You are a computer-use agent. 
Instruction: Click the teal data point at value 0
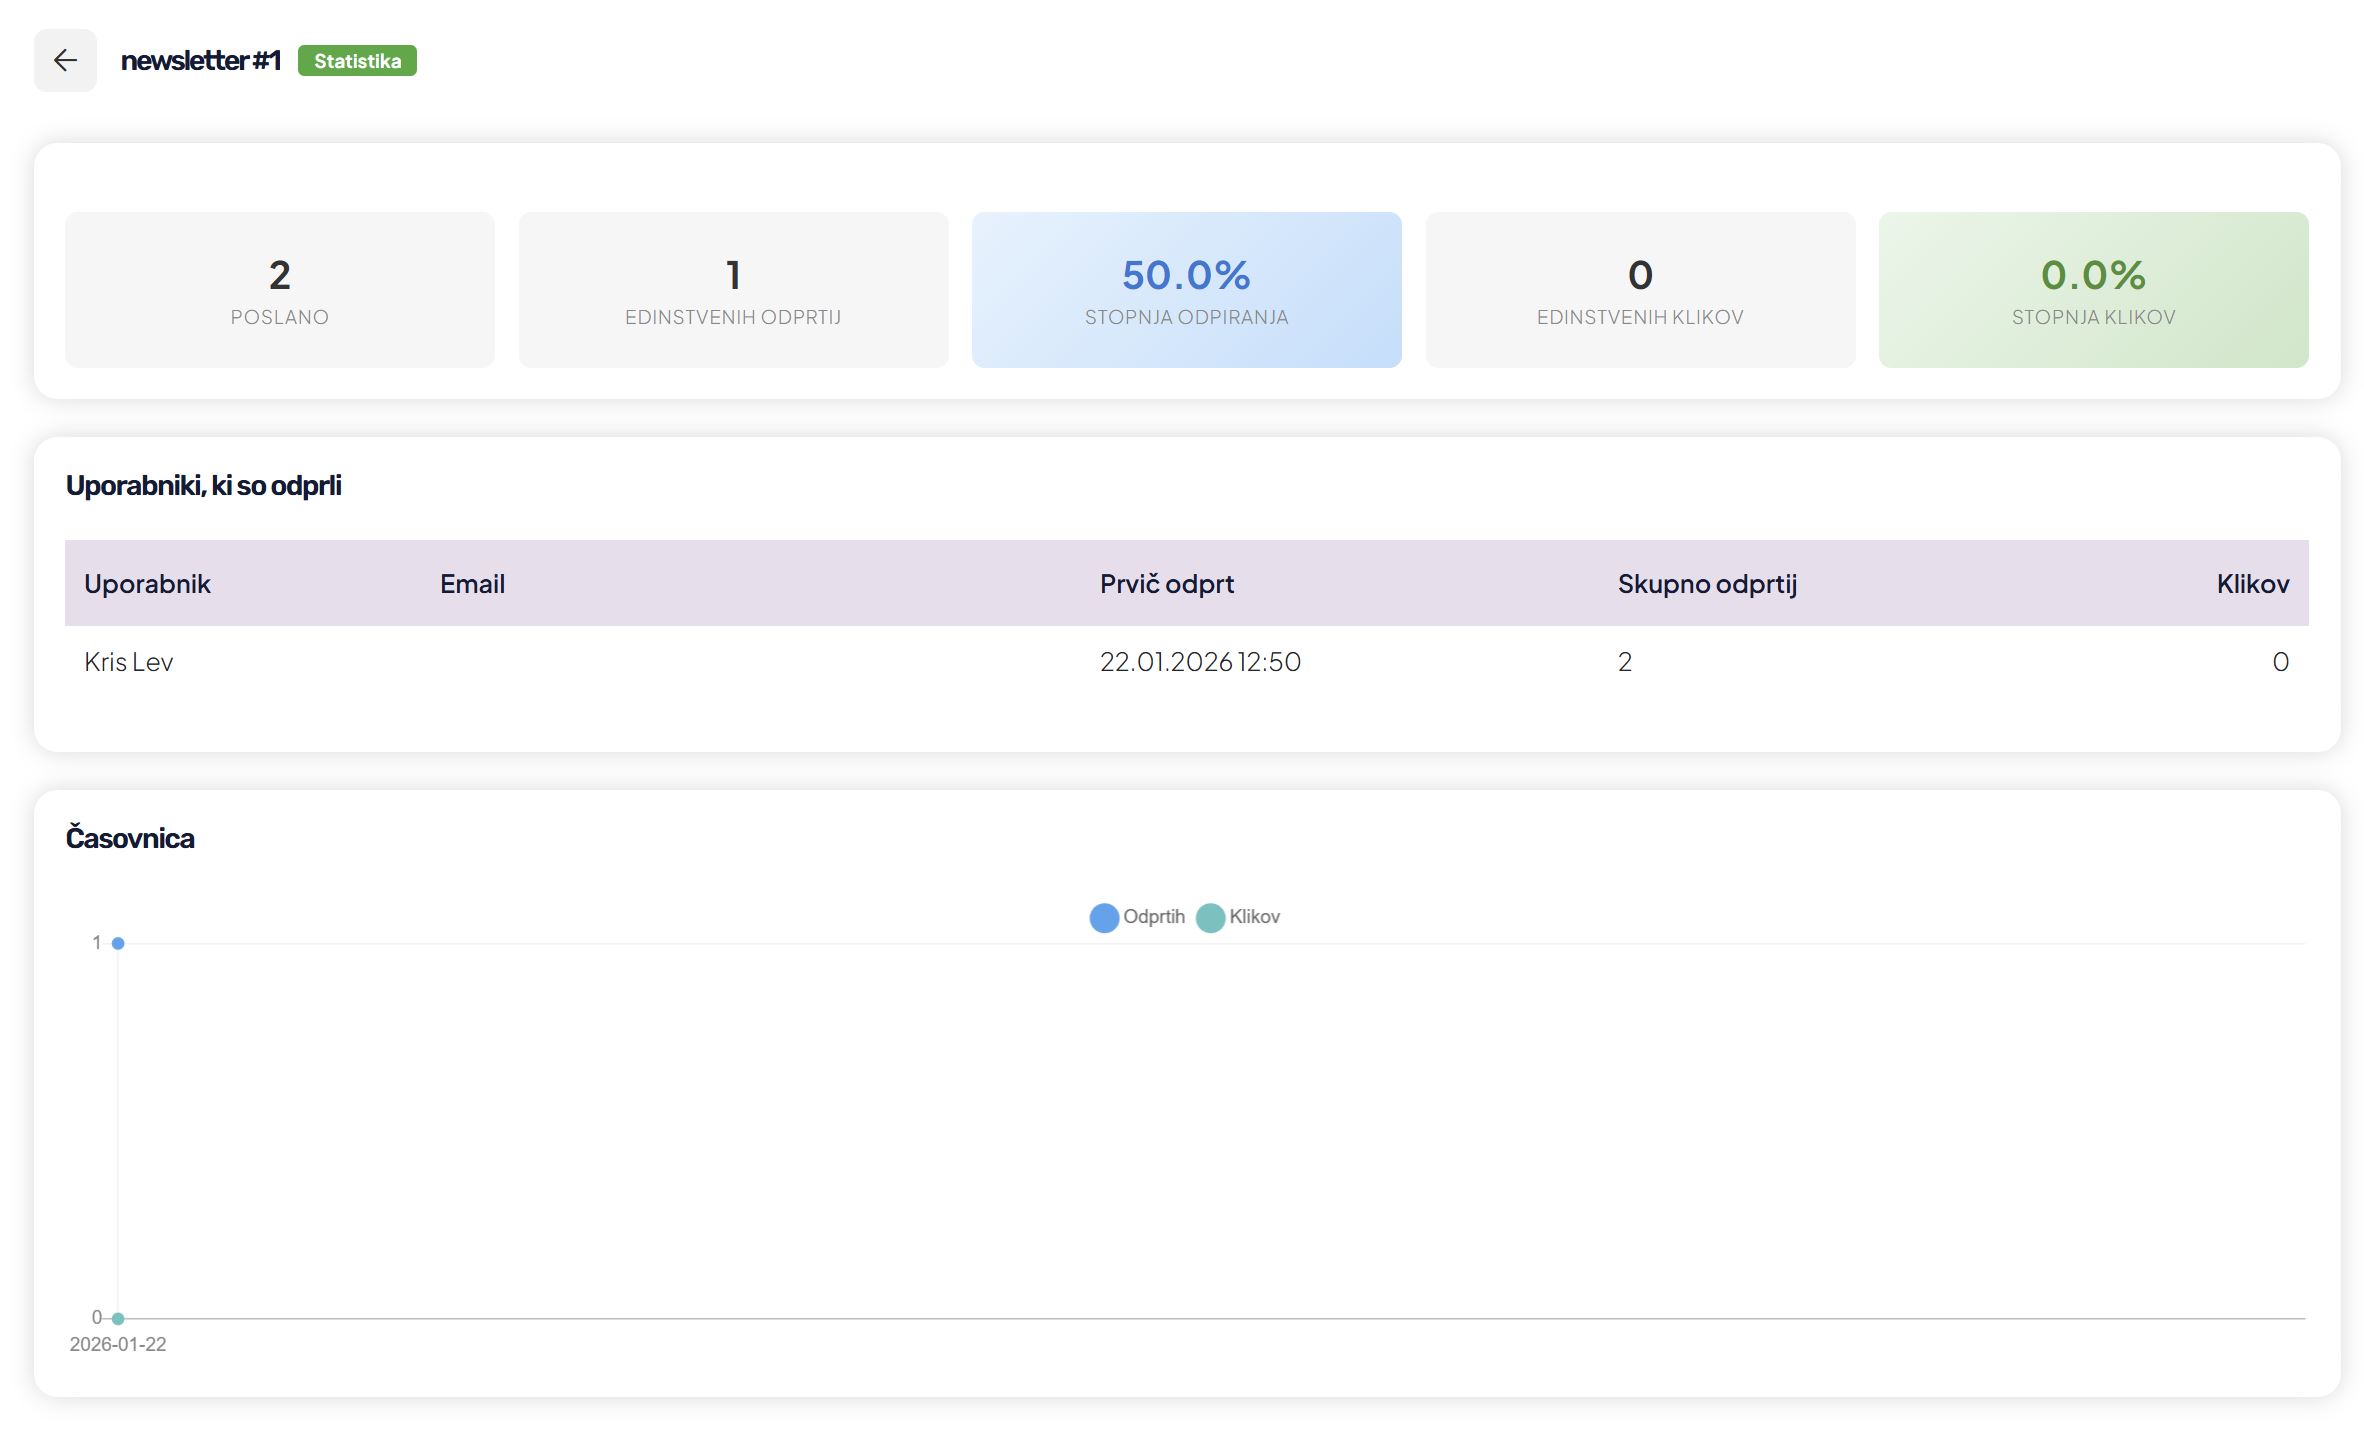pos(118,1318)
